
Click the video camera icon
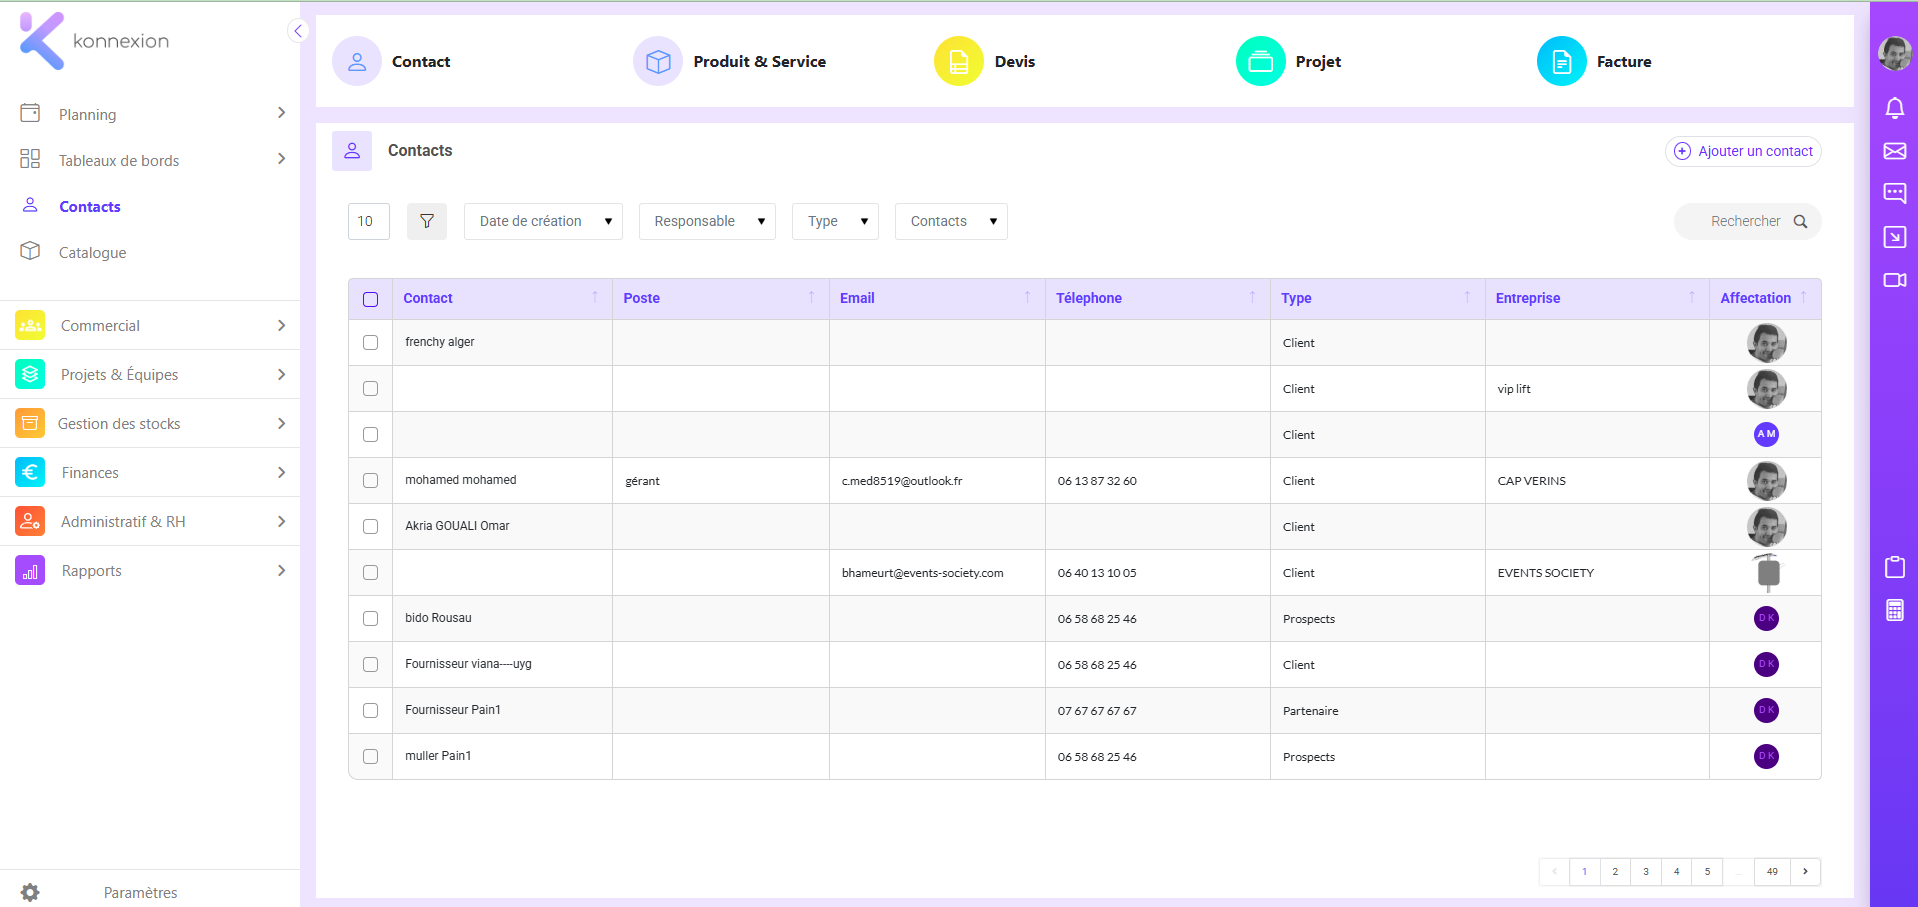tap(1894, 280)
